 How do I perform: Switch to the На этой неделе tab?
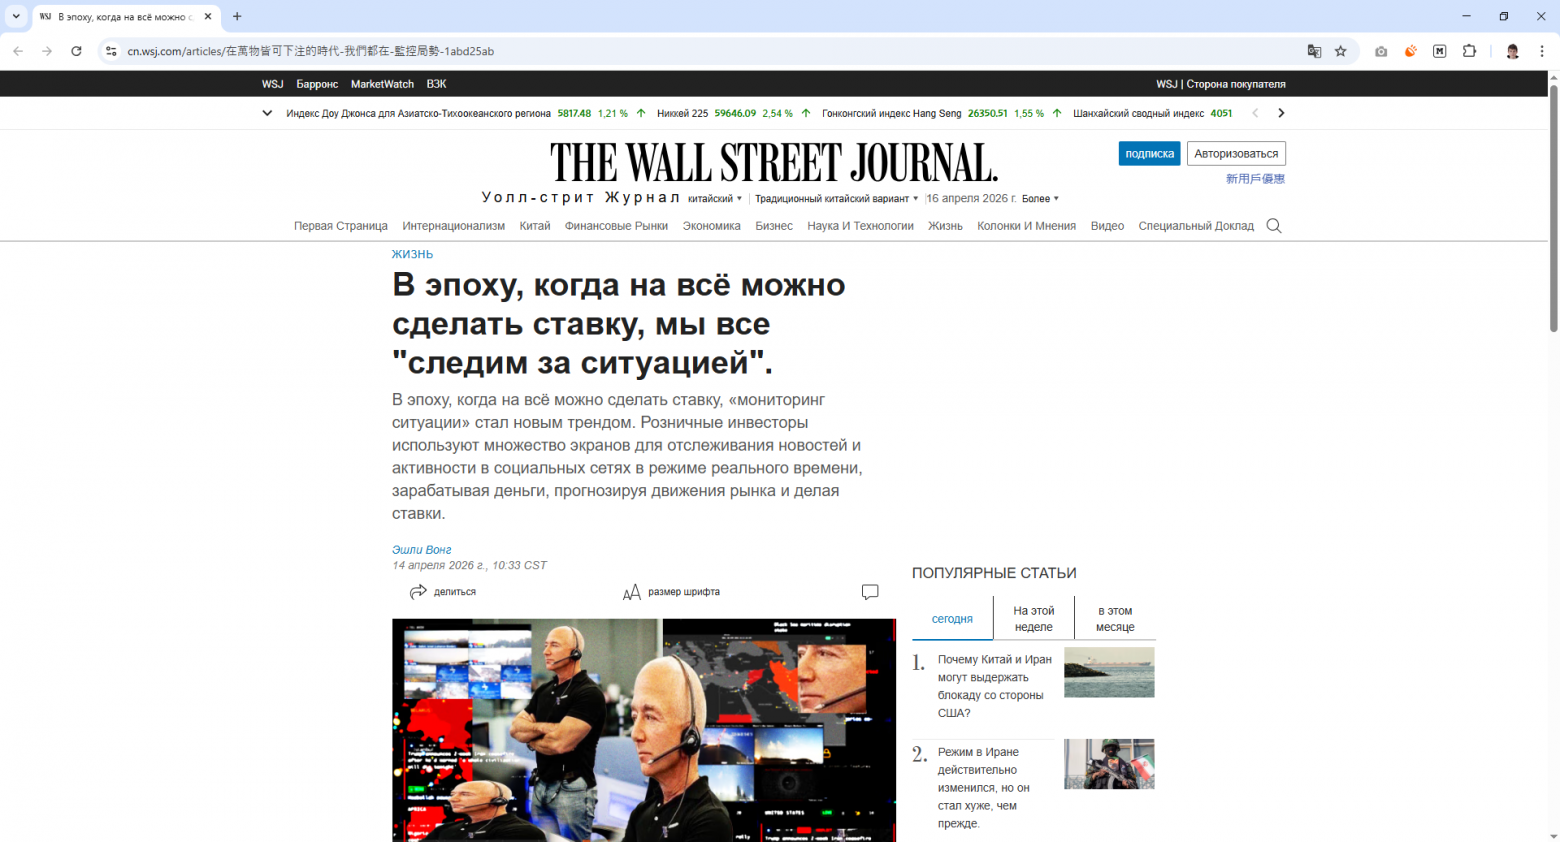[1032, 618]
